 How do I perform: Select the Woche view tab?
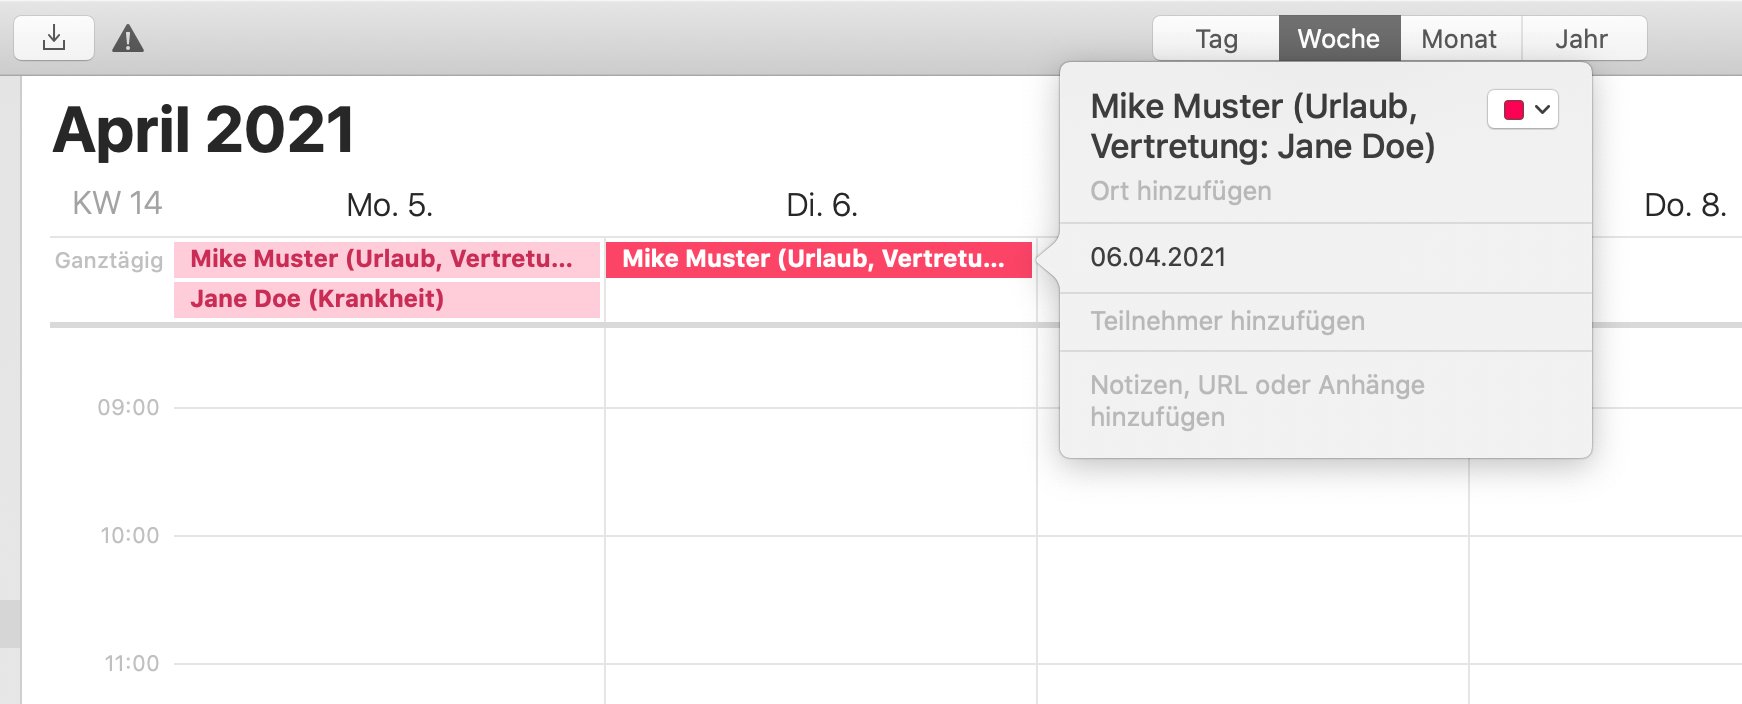point(1339,38)
